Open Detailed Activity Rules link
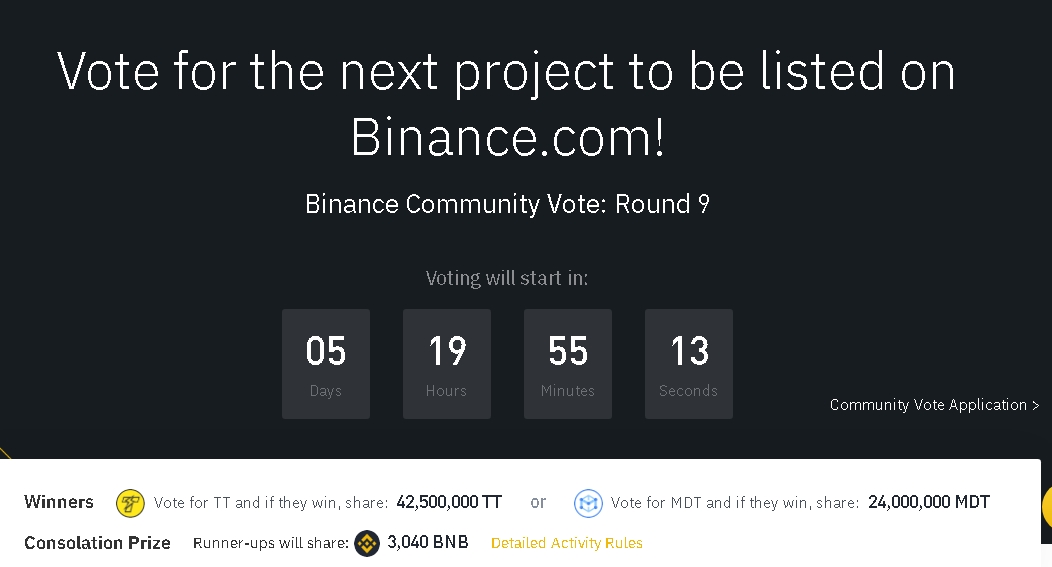This screenshot has width=1052, height=567. pyautogui.click(x=567, y=543)
